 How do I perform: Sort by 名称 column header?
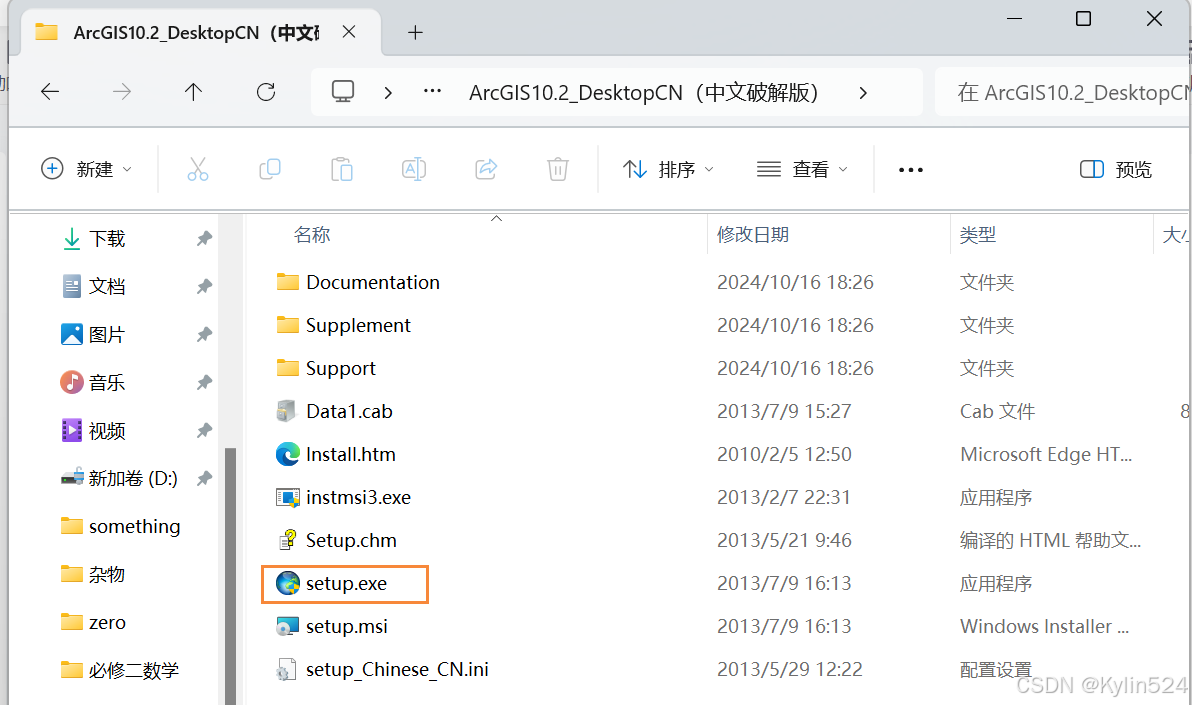(312, 234)
